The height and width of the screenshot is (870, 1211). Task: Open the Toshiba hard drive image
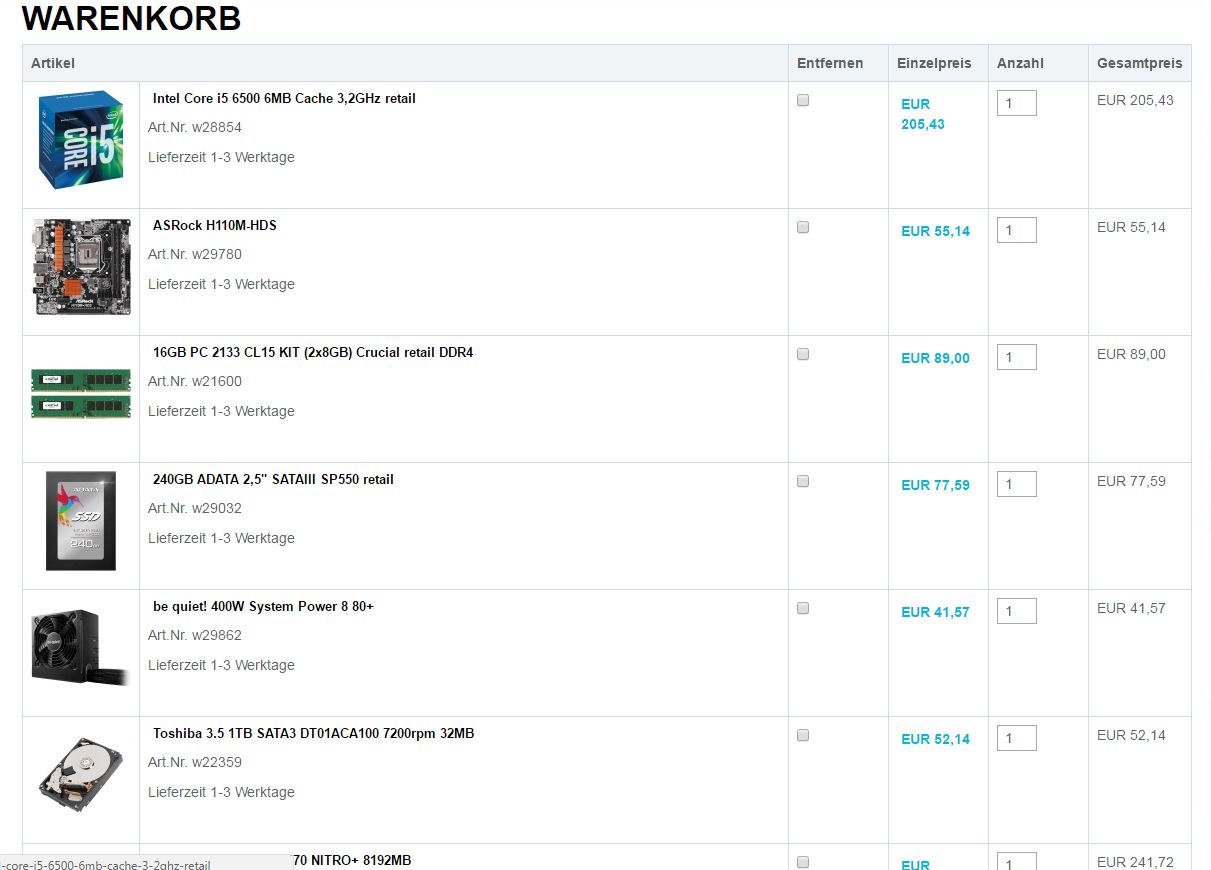tap(81, 775)
